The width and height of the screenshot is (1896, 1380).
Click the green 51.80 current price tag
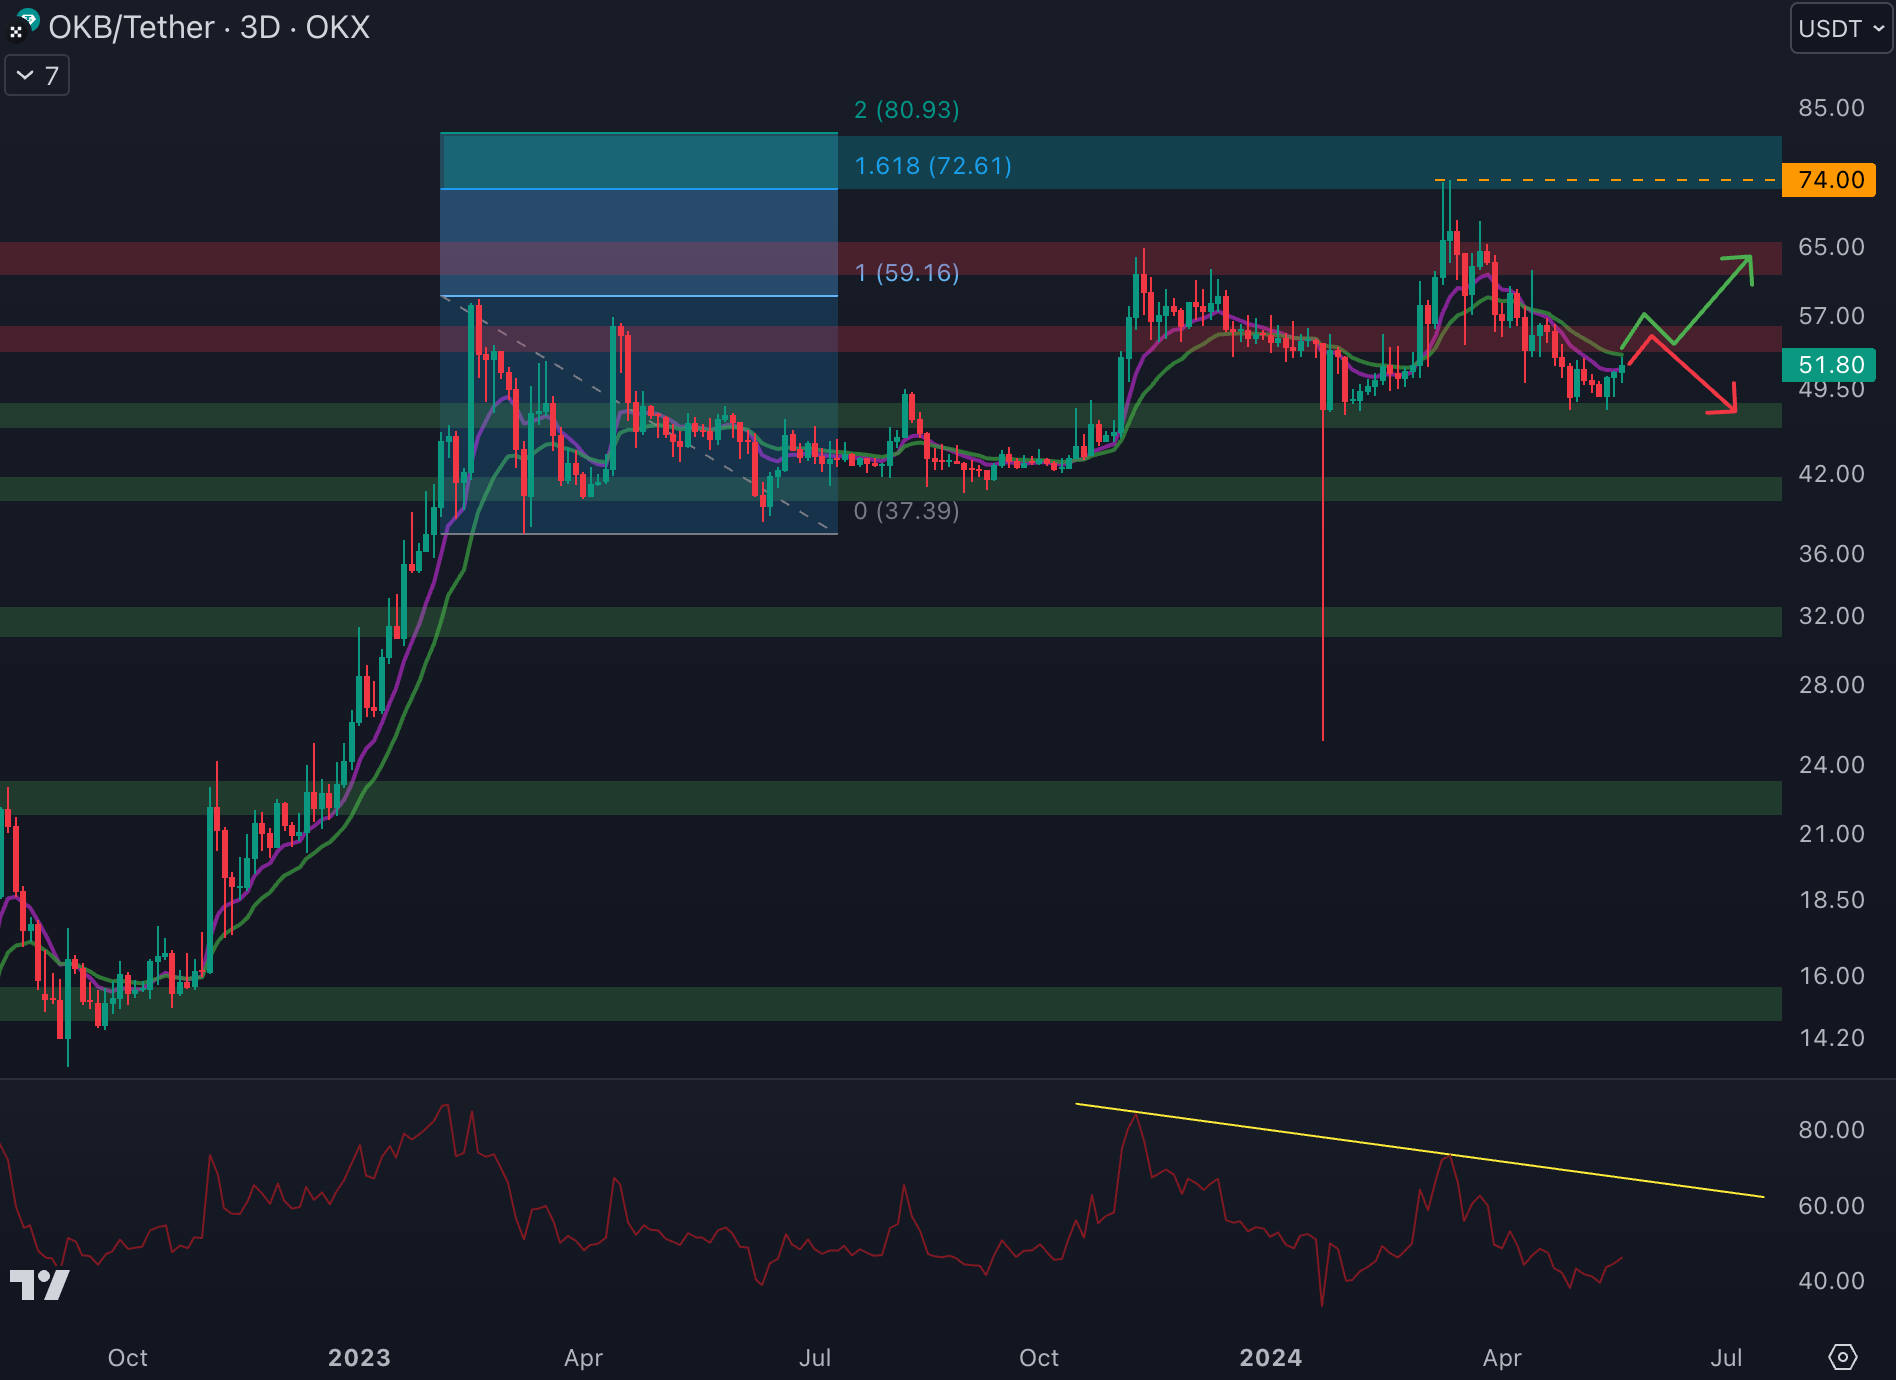click(x=1829, y=365)
